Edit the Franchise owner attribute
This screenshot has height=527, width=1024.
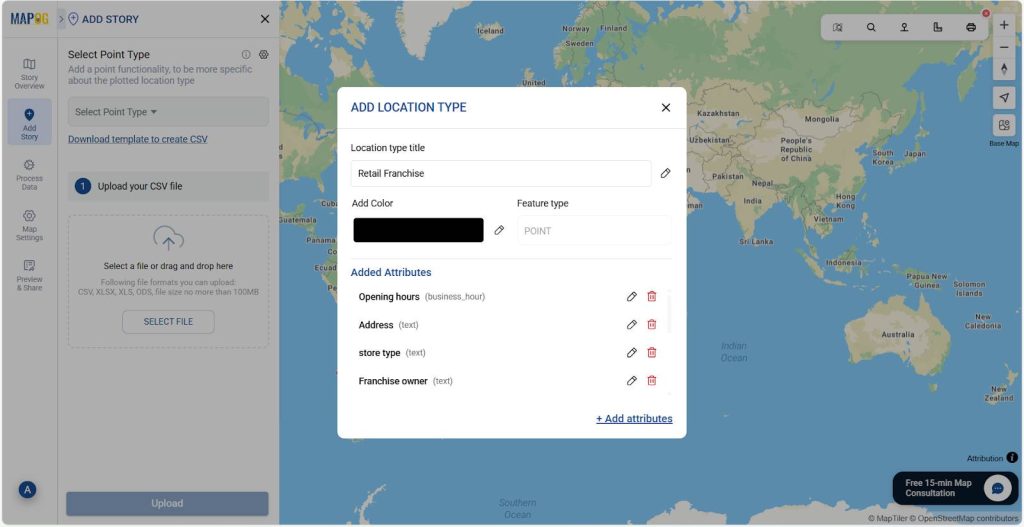632,381
